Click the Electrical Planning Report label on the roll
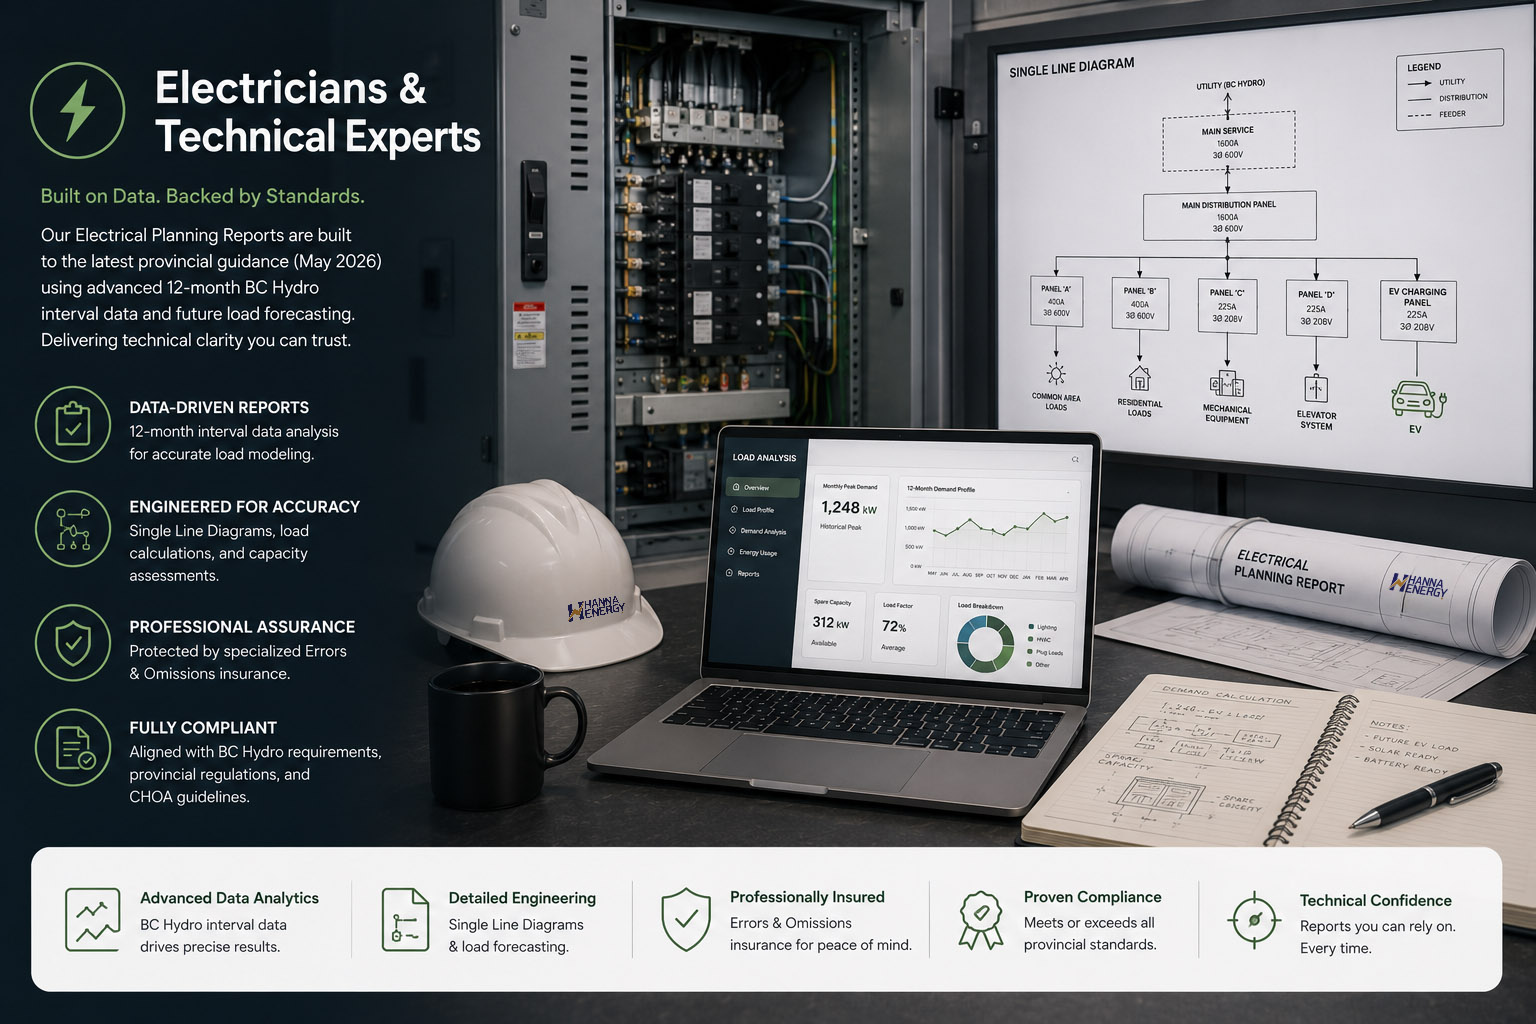The width and height of the screenshot is (1536, 1024). coord(1289,572)
